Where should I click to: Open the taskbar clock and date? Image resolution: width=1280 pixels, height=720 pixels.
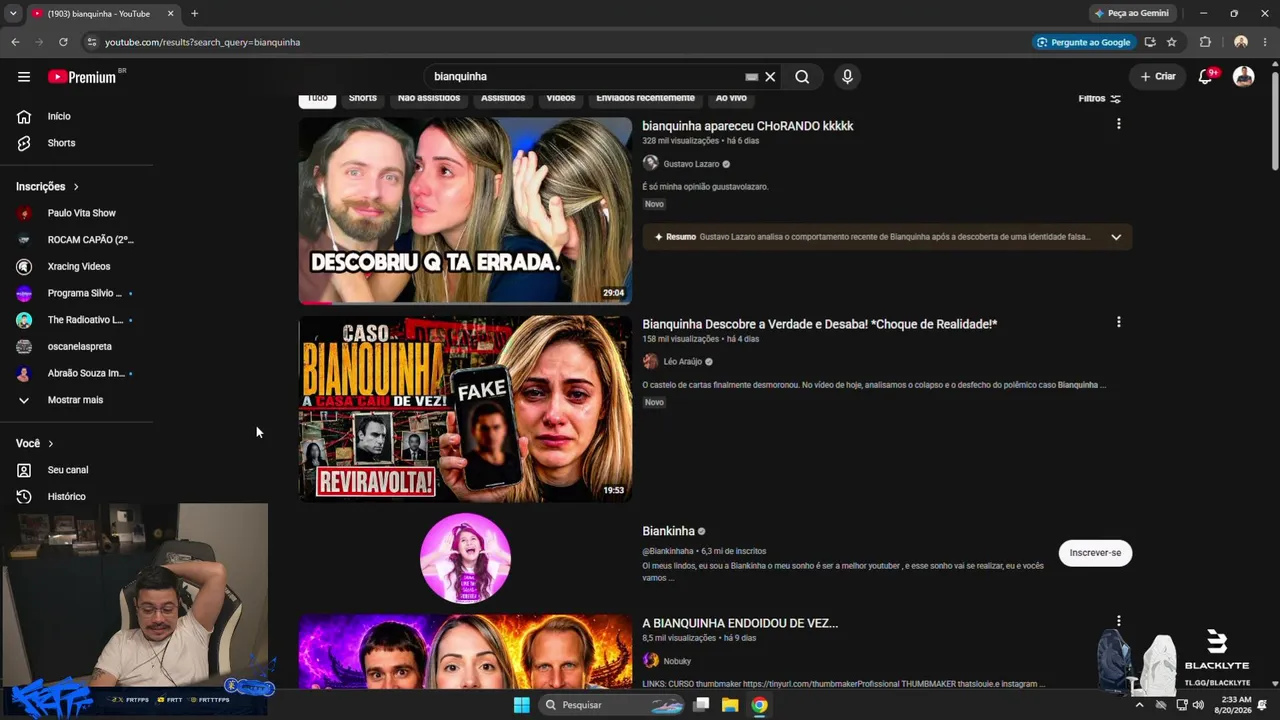pyautogui.click(x=1235, y=705)
